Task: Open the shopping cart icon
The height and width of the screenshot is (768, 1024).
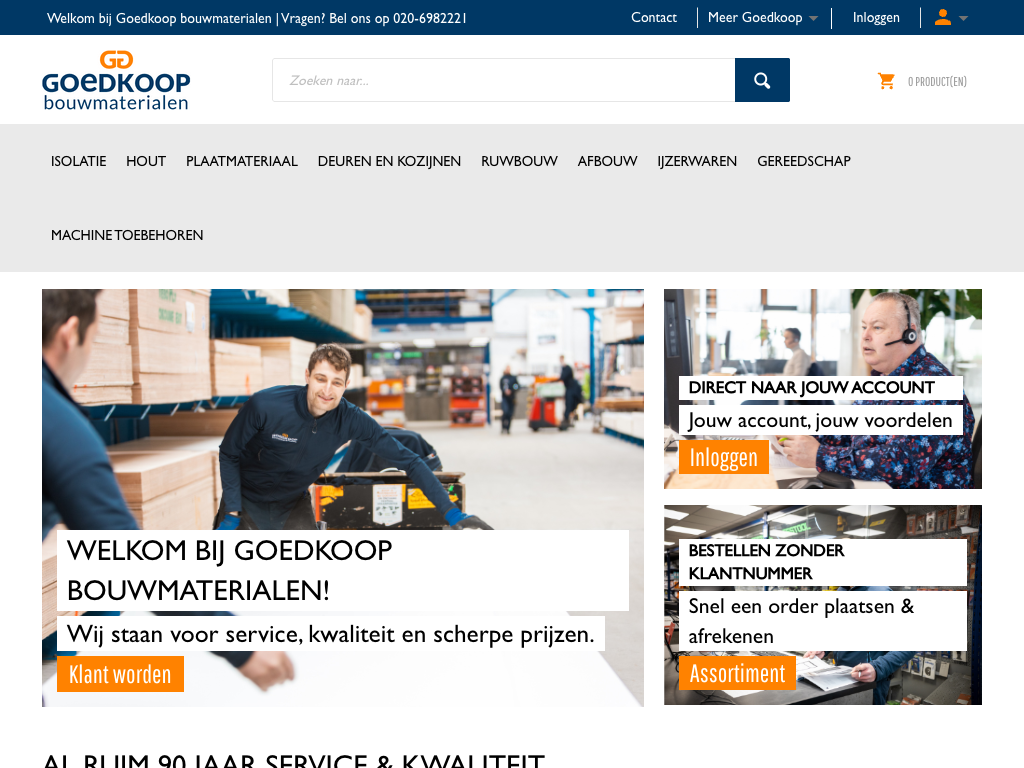Action: coord(886,81)
